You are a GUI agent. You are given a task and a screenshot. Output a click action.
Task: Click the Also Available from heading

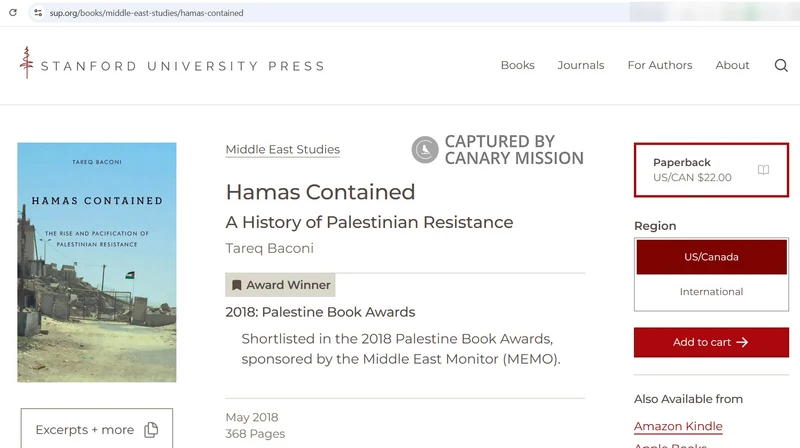(x=688, y=399)
